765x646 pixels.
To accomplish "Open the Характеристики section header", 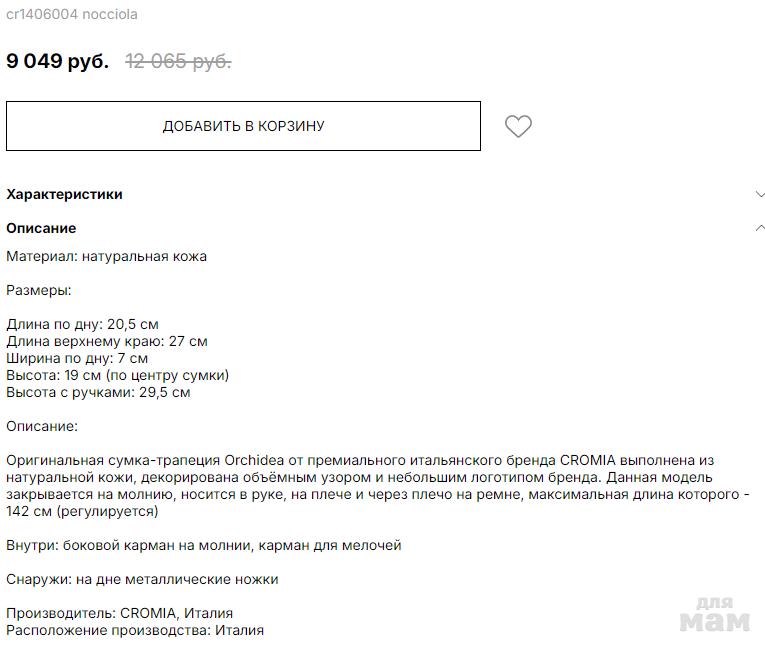I will coord(64,194).
